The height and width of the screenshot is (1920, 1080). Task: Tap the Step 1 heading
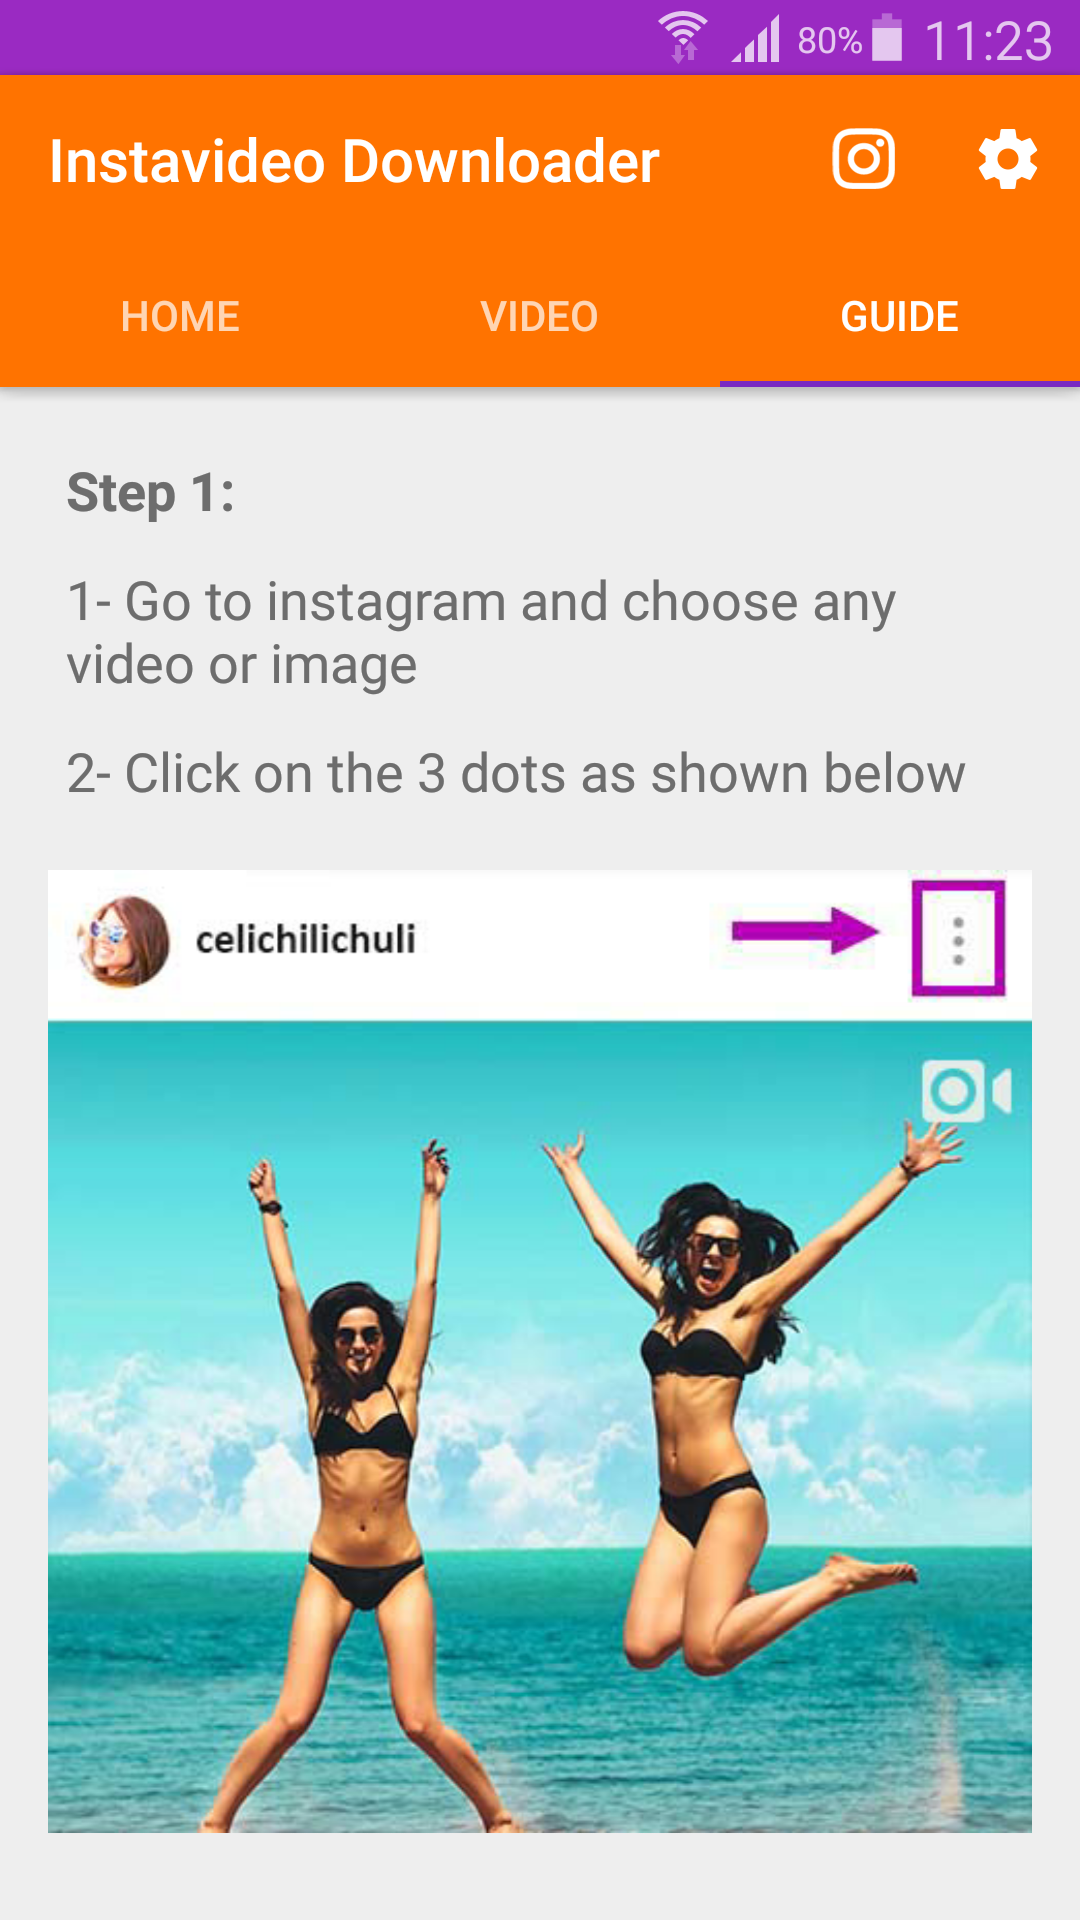point(151,493)
